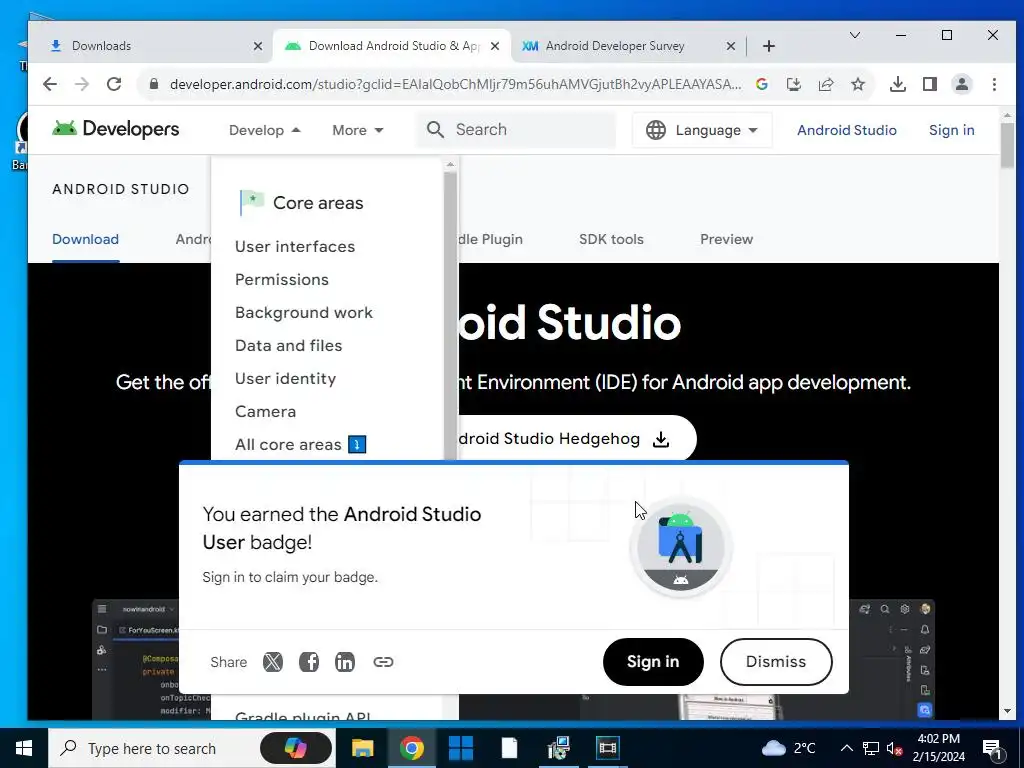Viewport: 1024px width, 768px height.
Task: Collapse the Develop dropdown menu
Action: coord(264,130)
